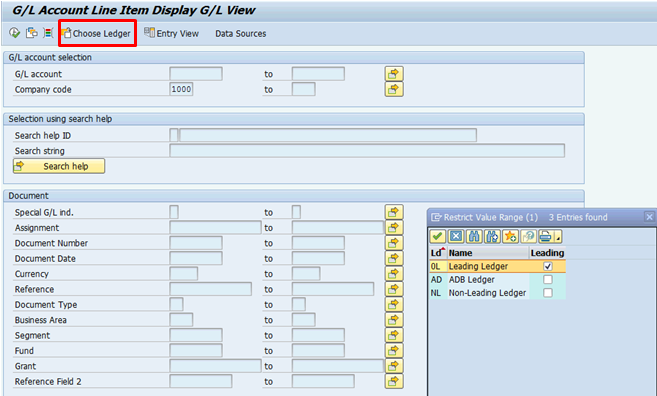Click the Add to personal list star icon

510,236
